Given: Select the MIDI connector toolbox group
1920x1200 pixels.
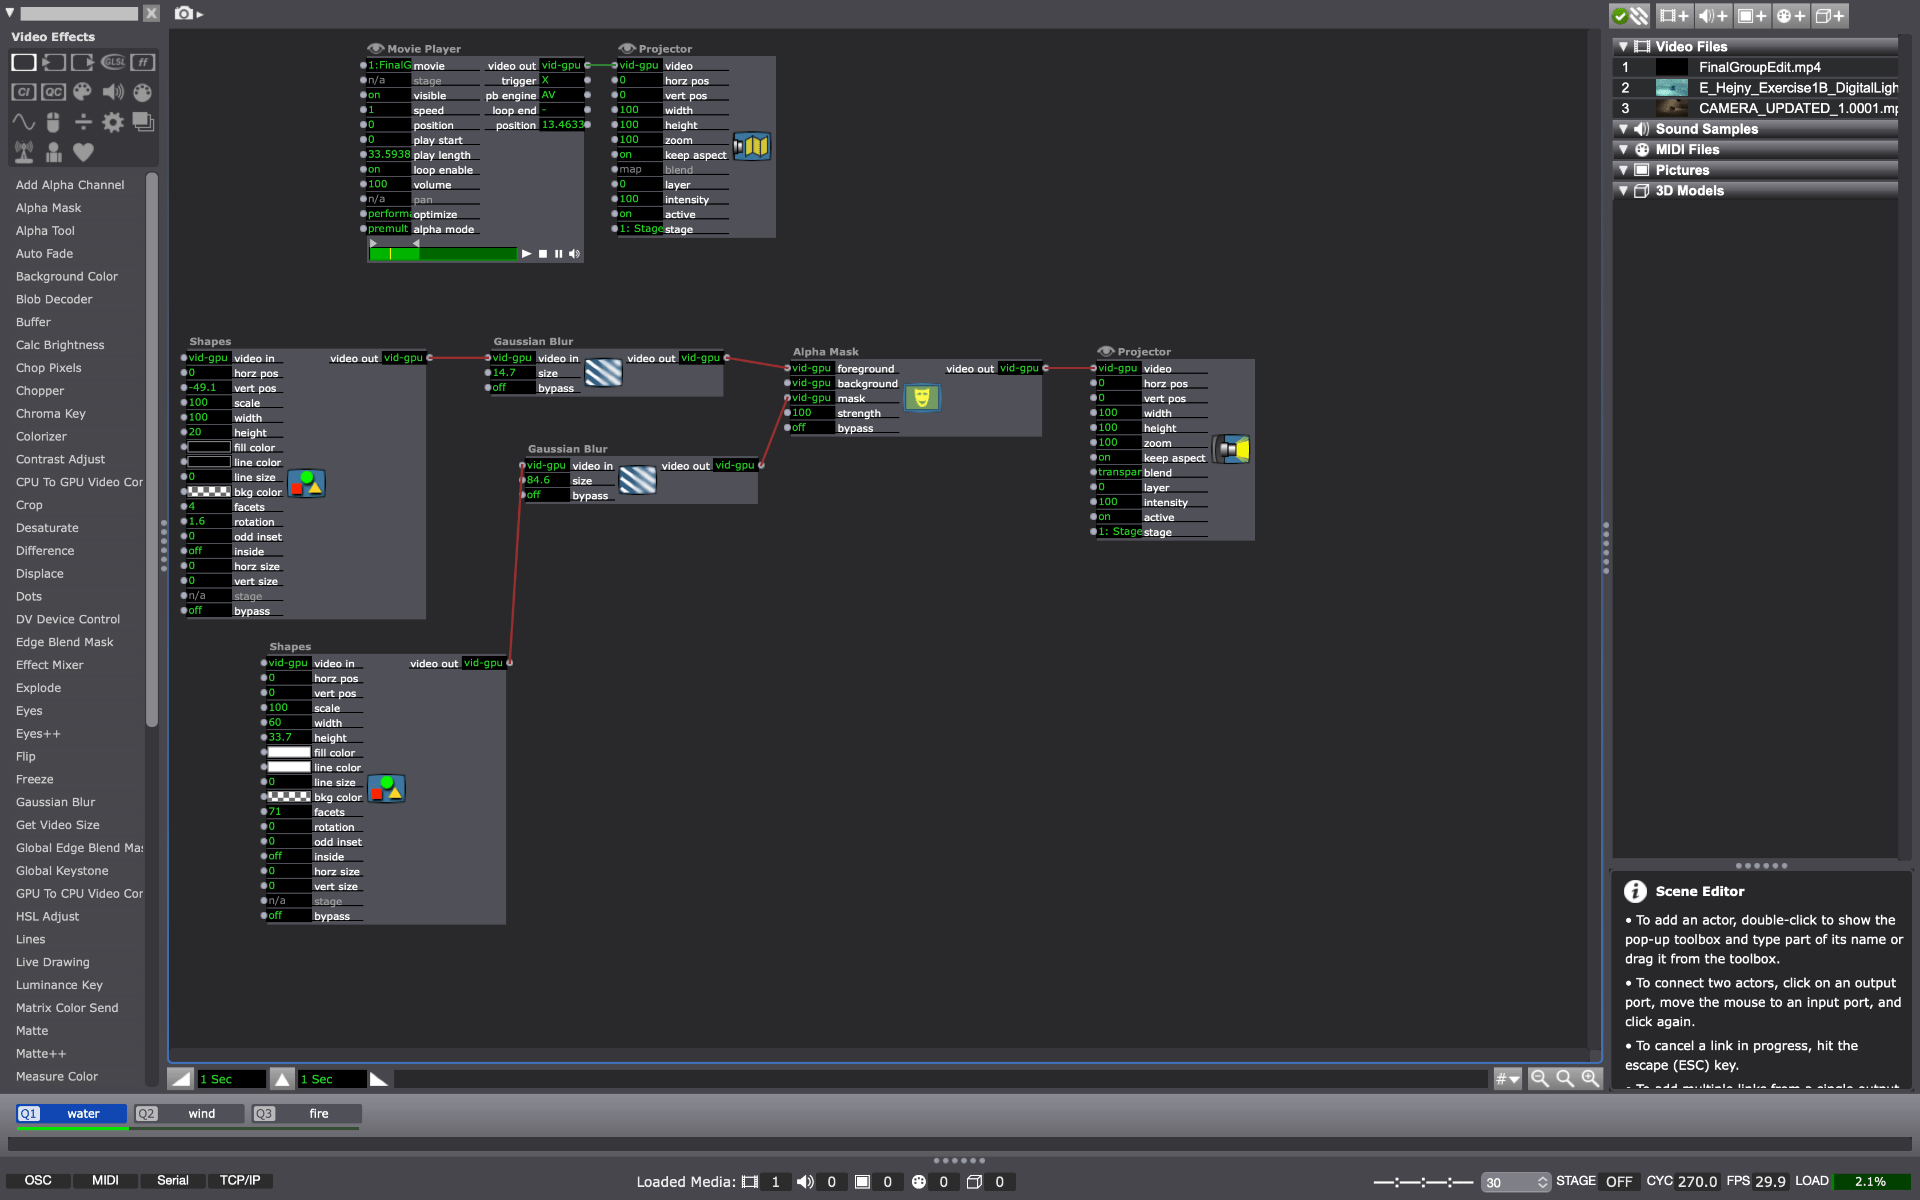Looking at the screenshot, I should coord(143,92).
